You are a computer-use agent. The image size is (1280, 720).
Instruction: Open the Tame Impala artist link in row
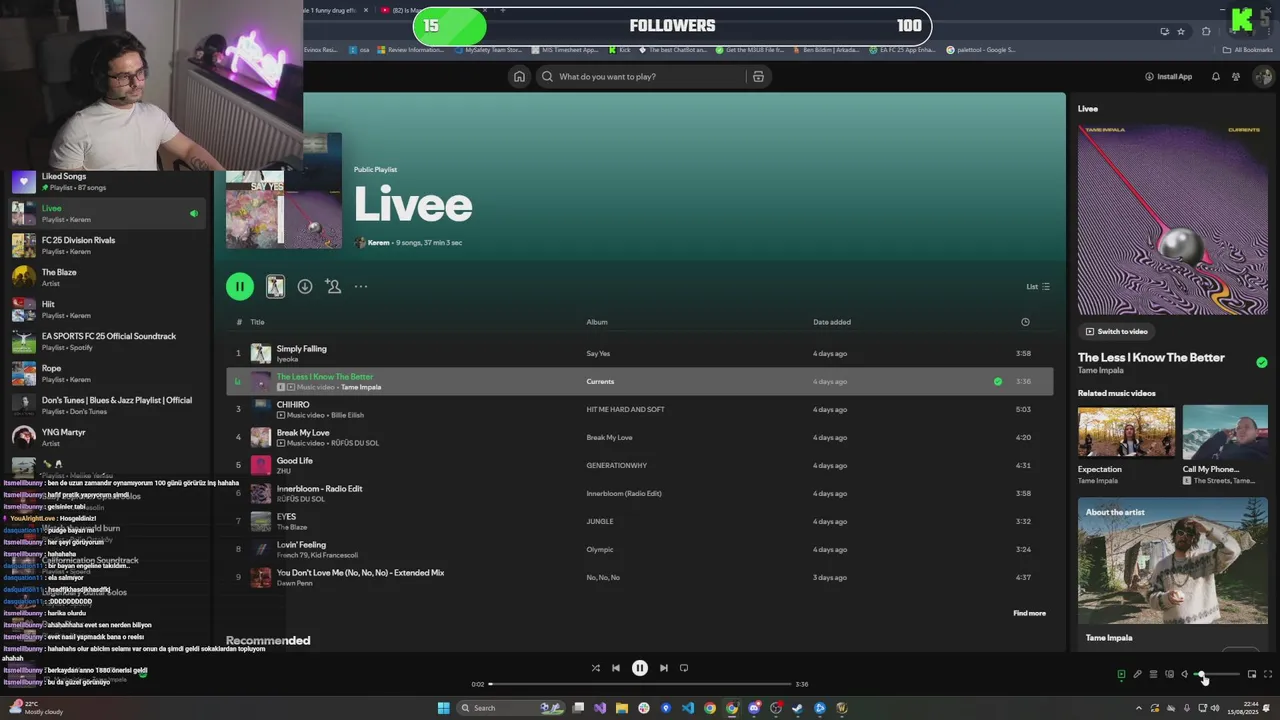pyautogui.click(x=361, y=387)
